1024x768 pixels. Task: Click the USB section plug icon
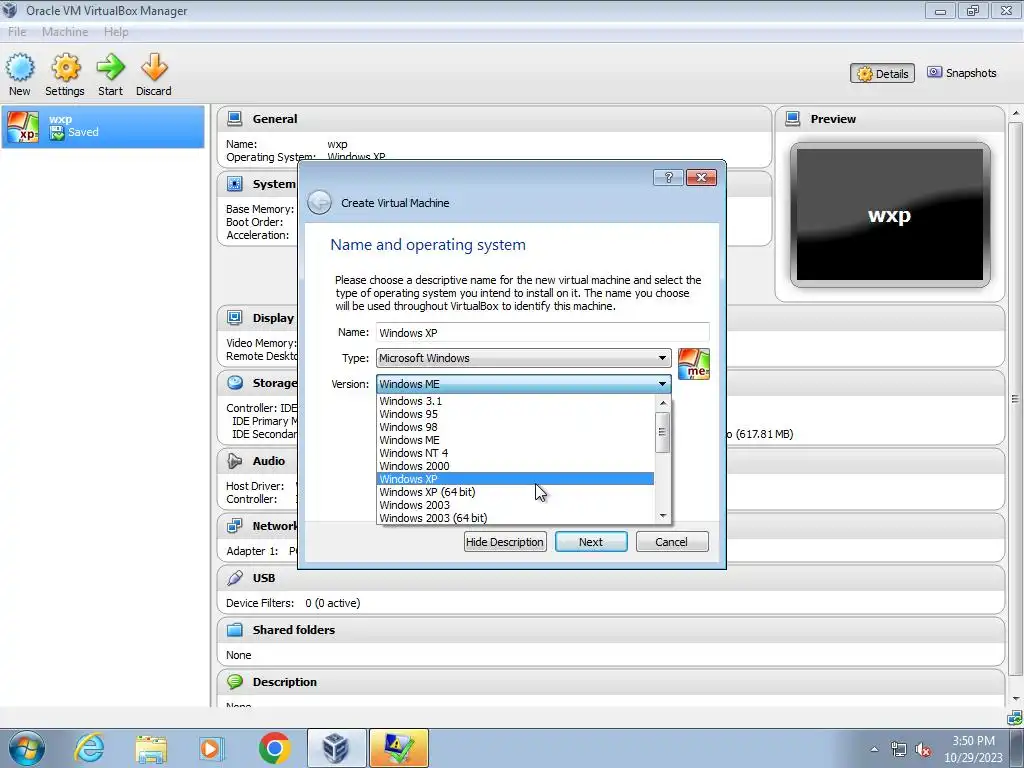tap(234, 577)
